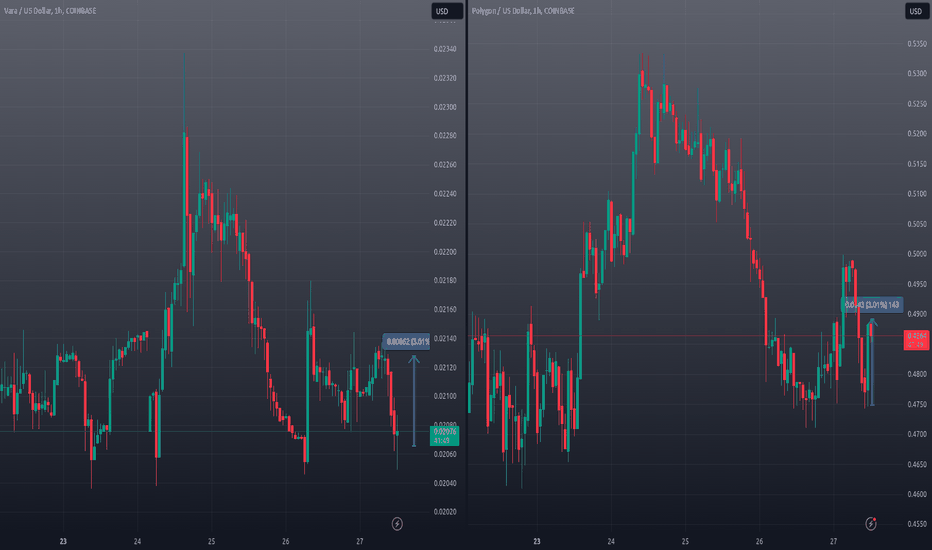This screenshot has height=550, width=932.
Task: Click date 27 on the Polygon chart time axis
Action: coord(833,542)
